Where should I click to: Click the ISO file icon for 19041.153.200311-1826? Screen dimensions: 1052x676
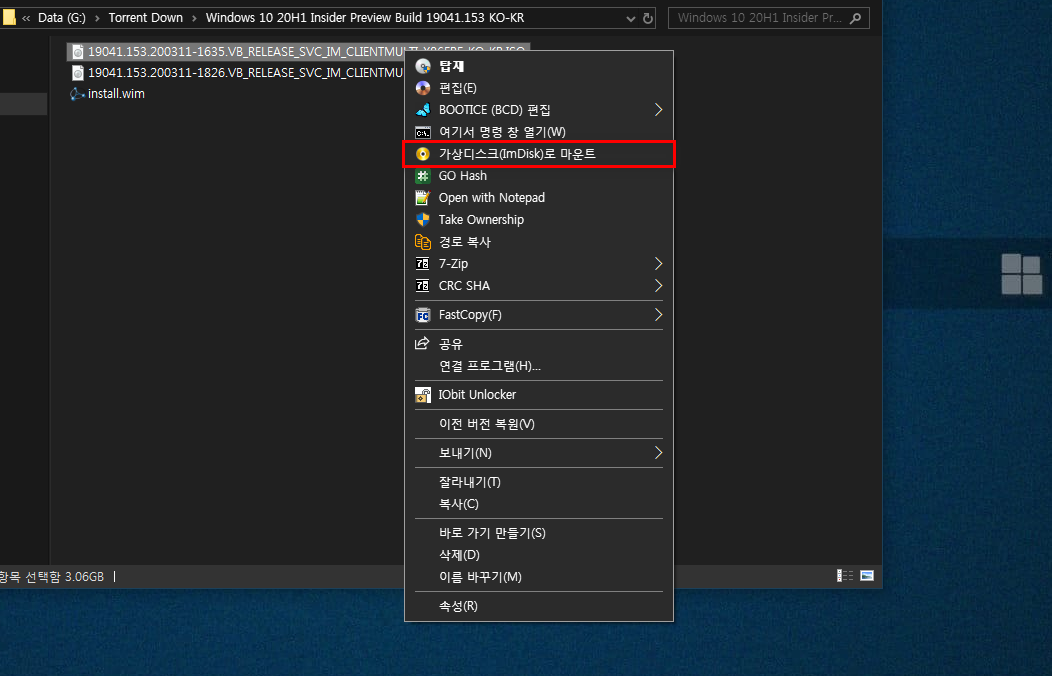78,72
